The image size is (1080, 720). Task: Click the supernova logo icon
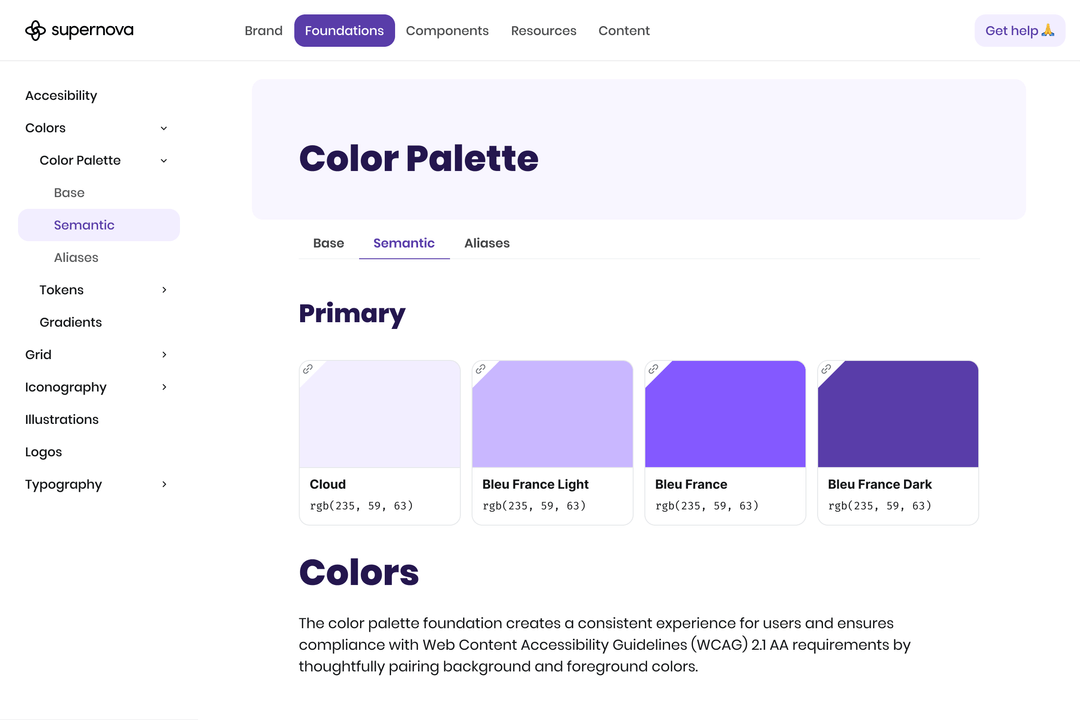(34, 30)
